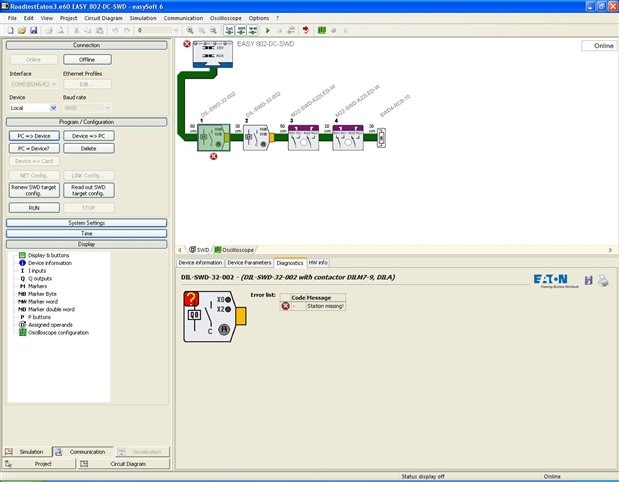Select the first DIL-SWD-32-002 station module
Viewport: 619px width, 482px height.
tap(214, 137)
